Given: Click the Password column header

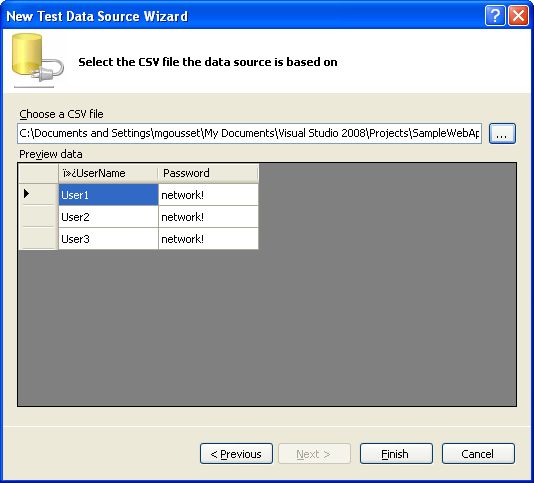Looking at the screenshot, I should 208,173.
